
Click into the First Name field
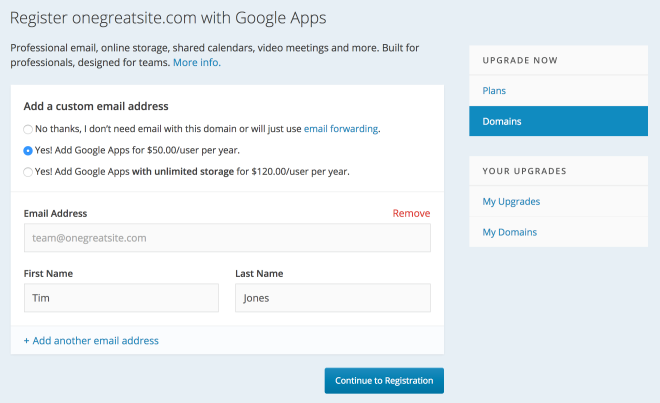[x=121, y=298]
